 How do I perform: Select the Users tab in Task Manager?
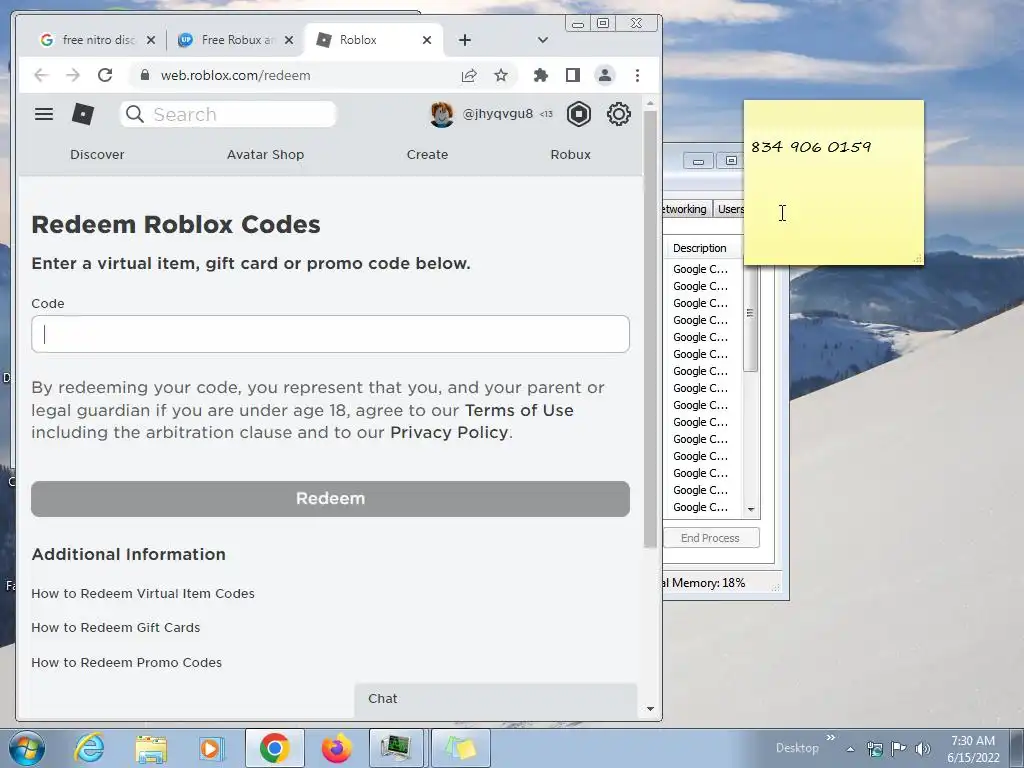coord(729,209)
